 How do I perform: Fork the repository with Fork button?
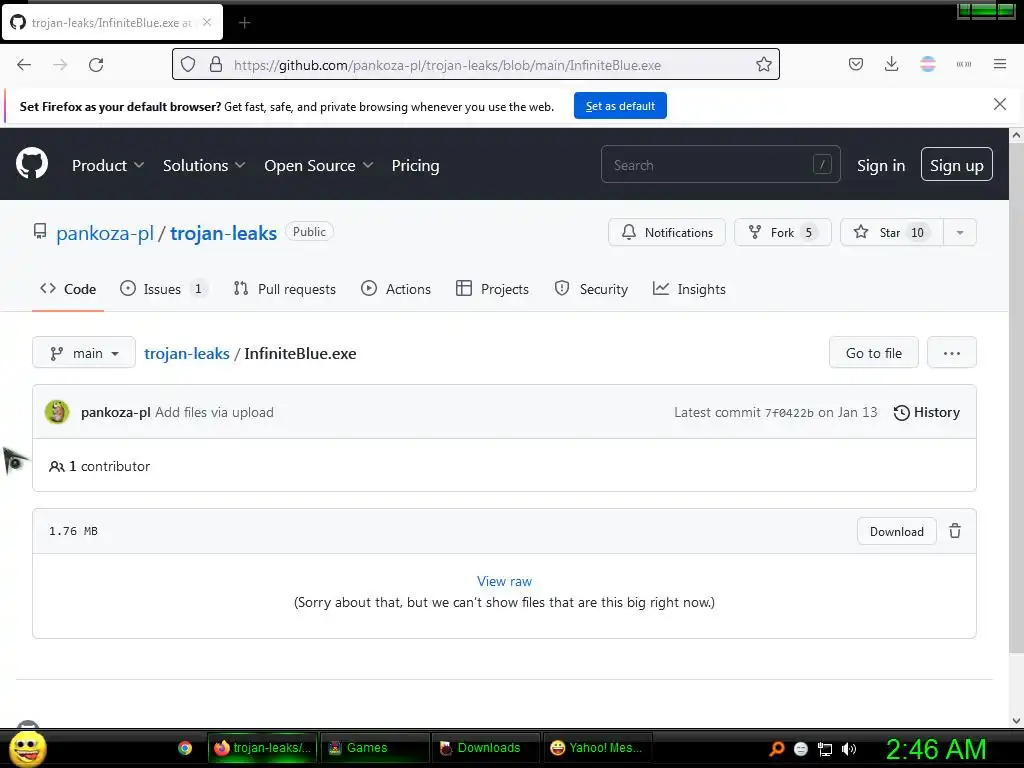tap(782, 232)
